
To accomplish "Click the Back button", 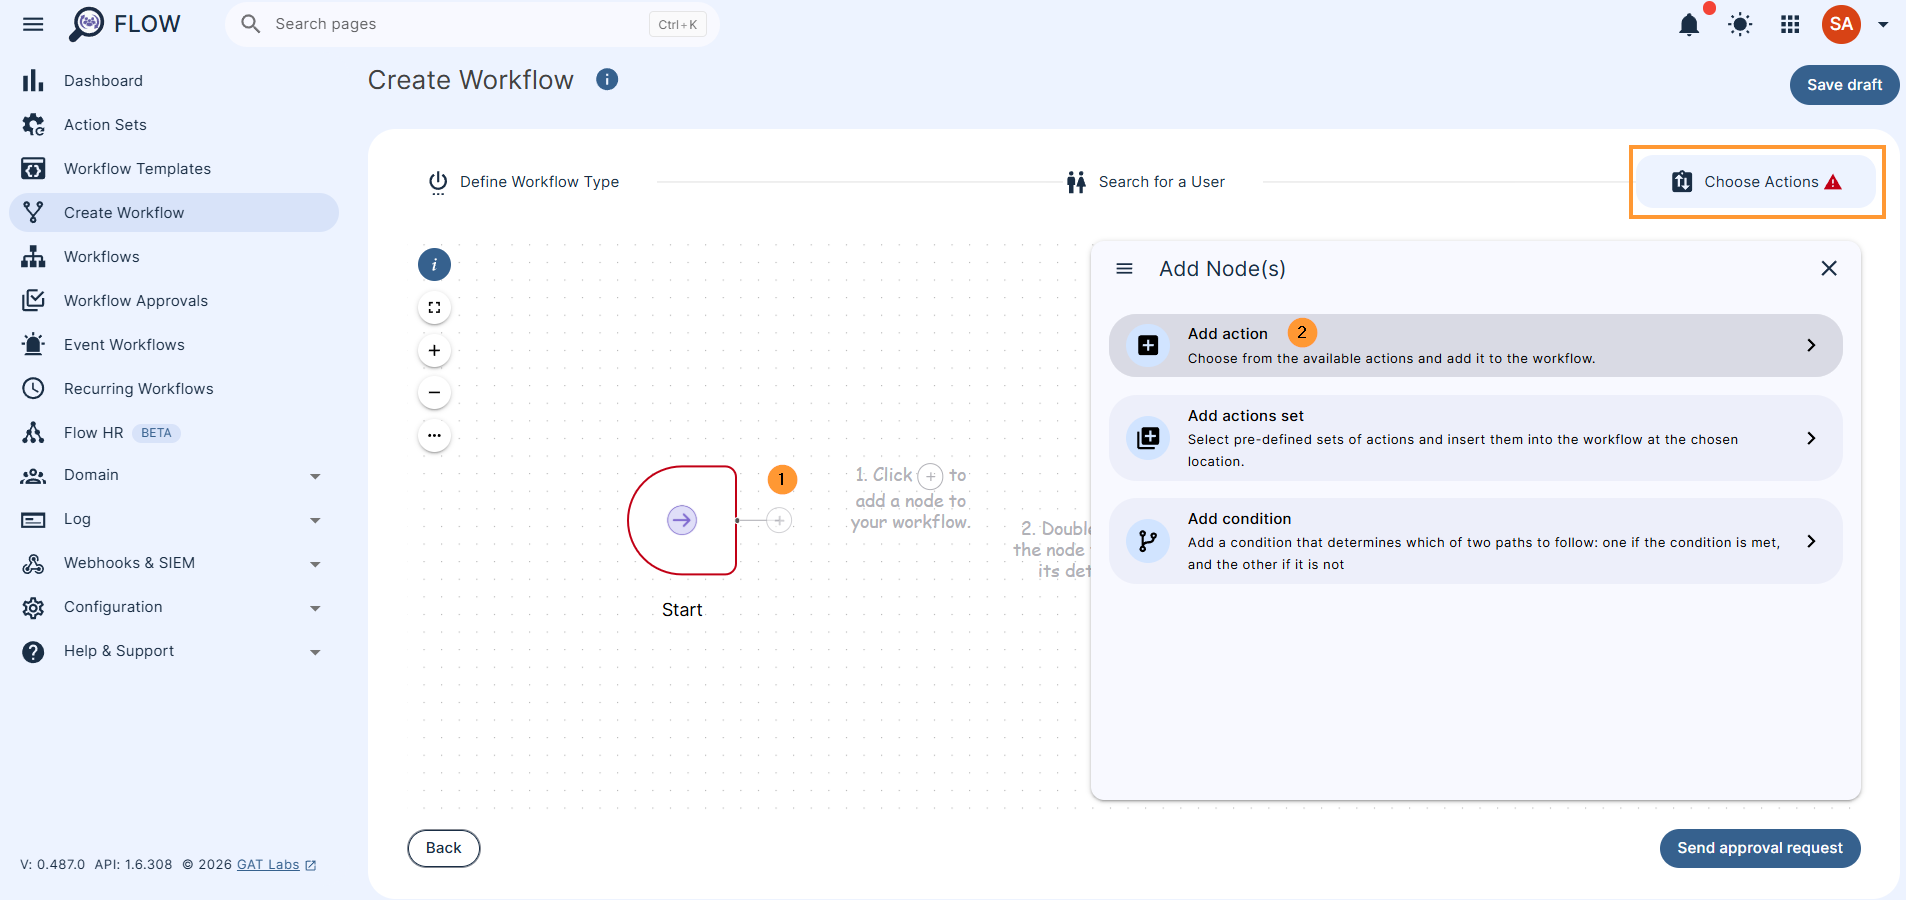I will [x=444, y=848].
